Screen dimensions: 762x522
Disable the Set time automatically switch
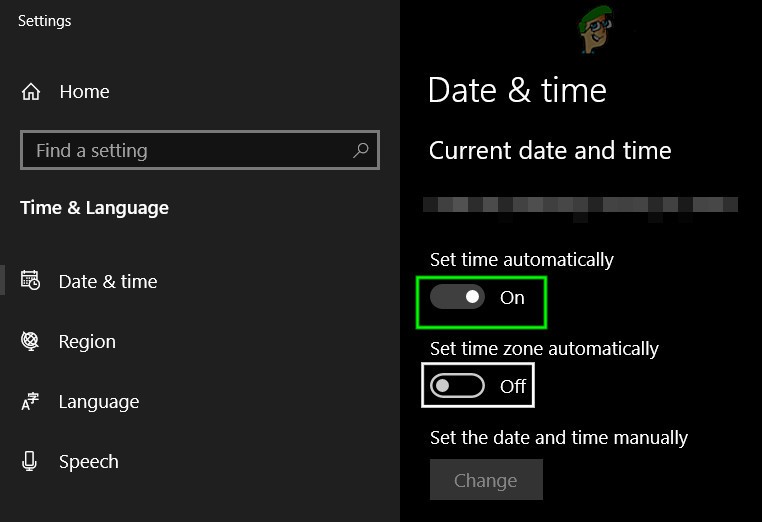457,297
